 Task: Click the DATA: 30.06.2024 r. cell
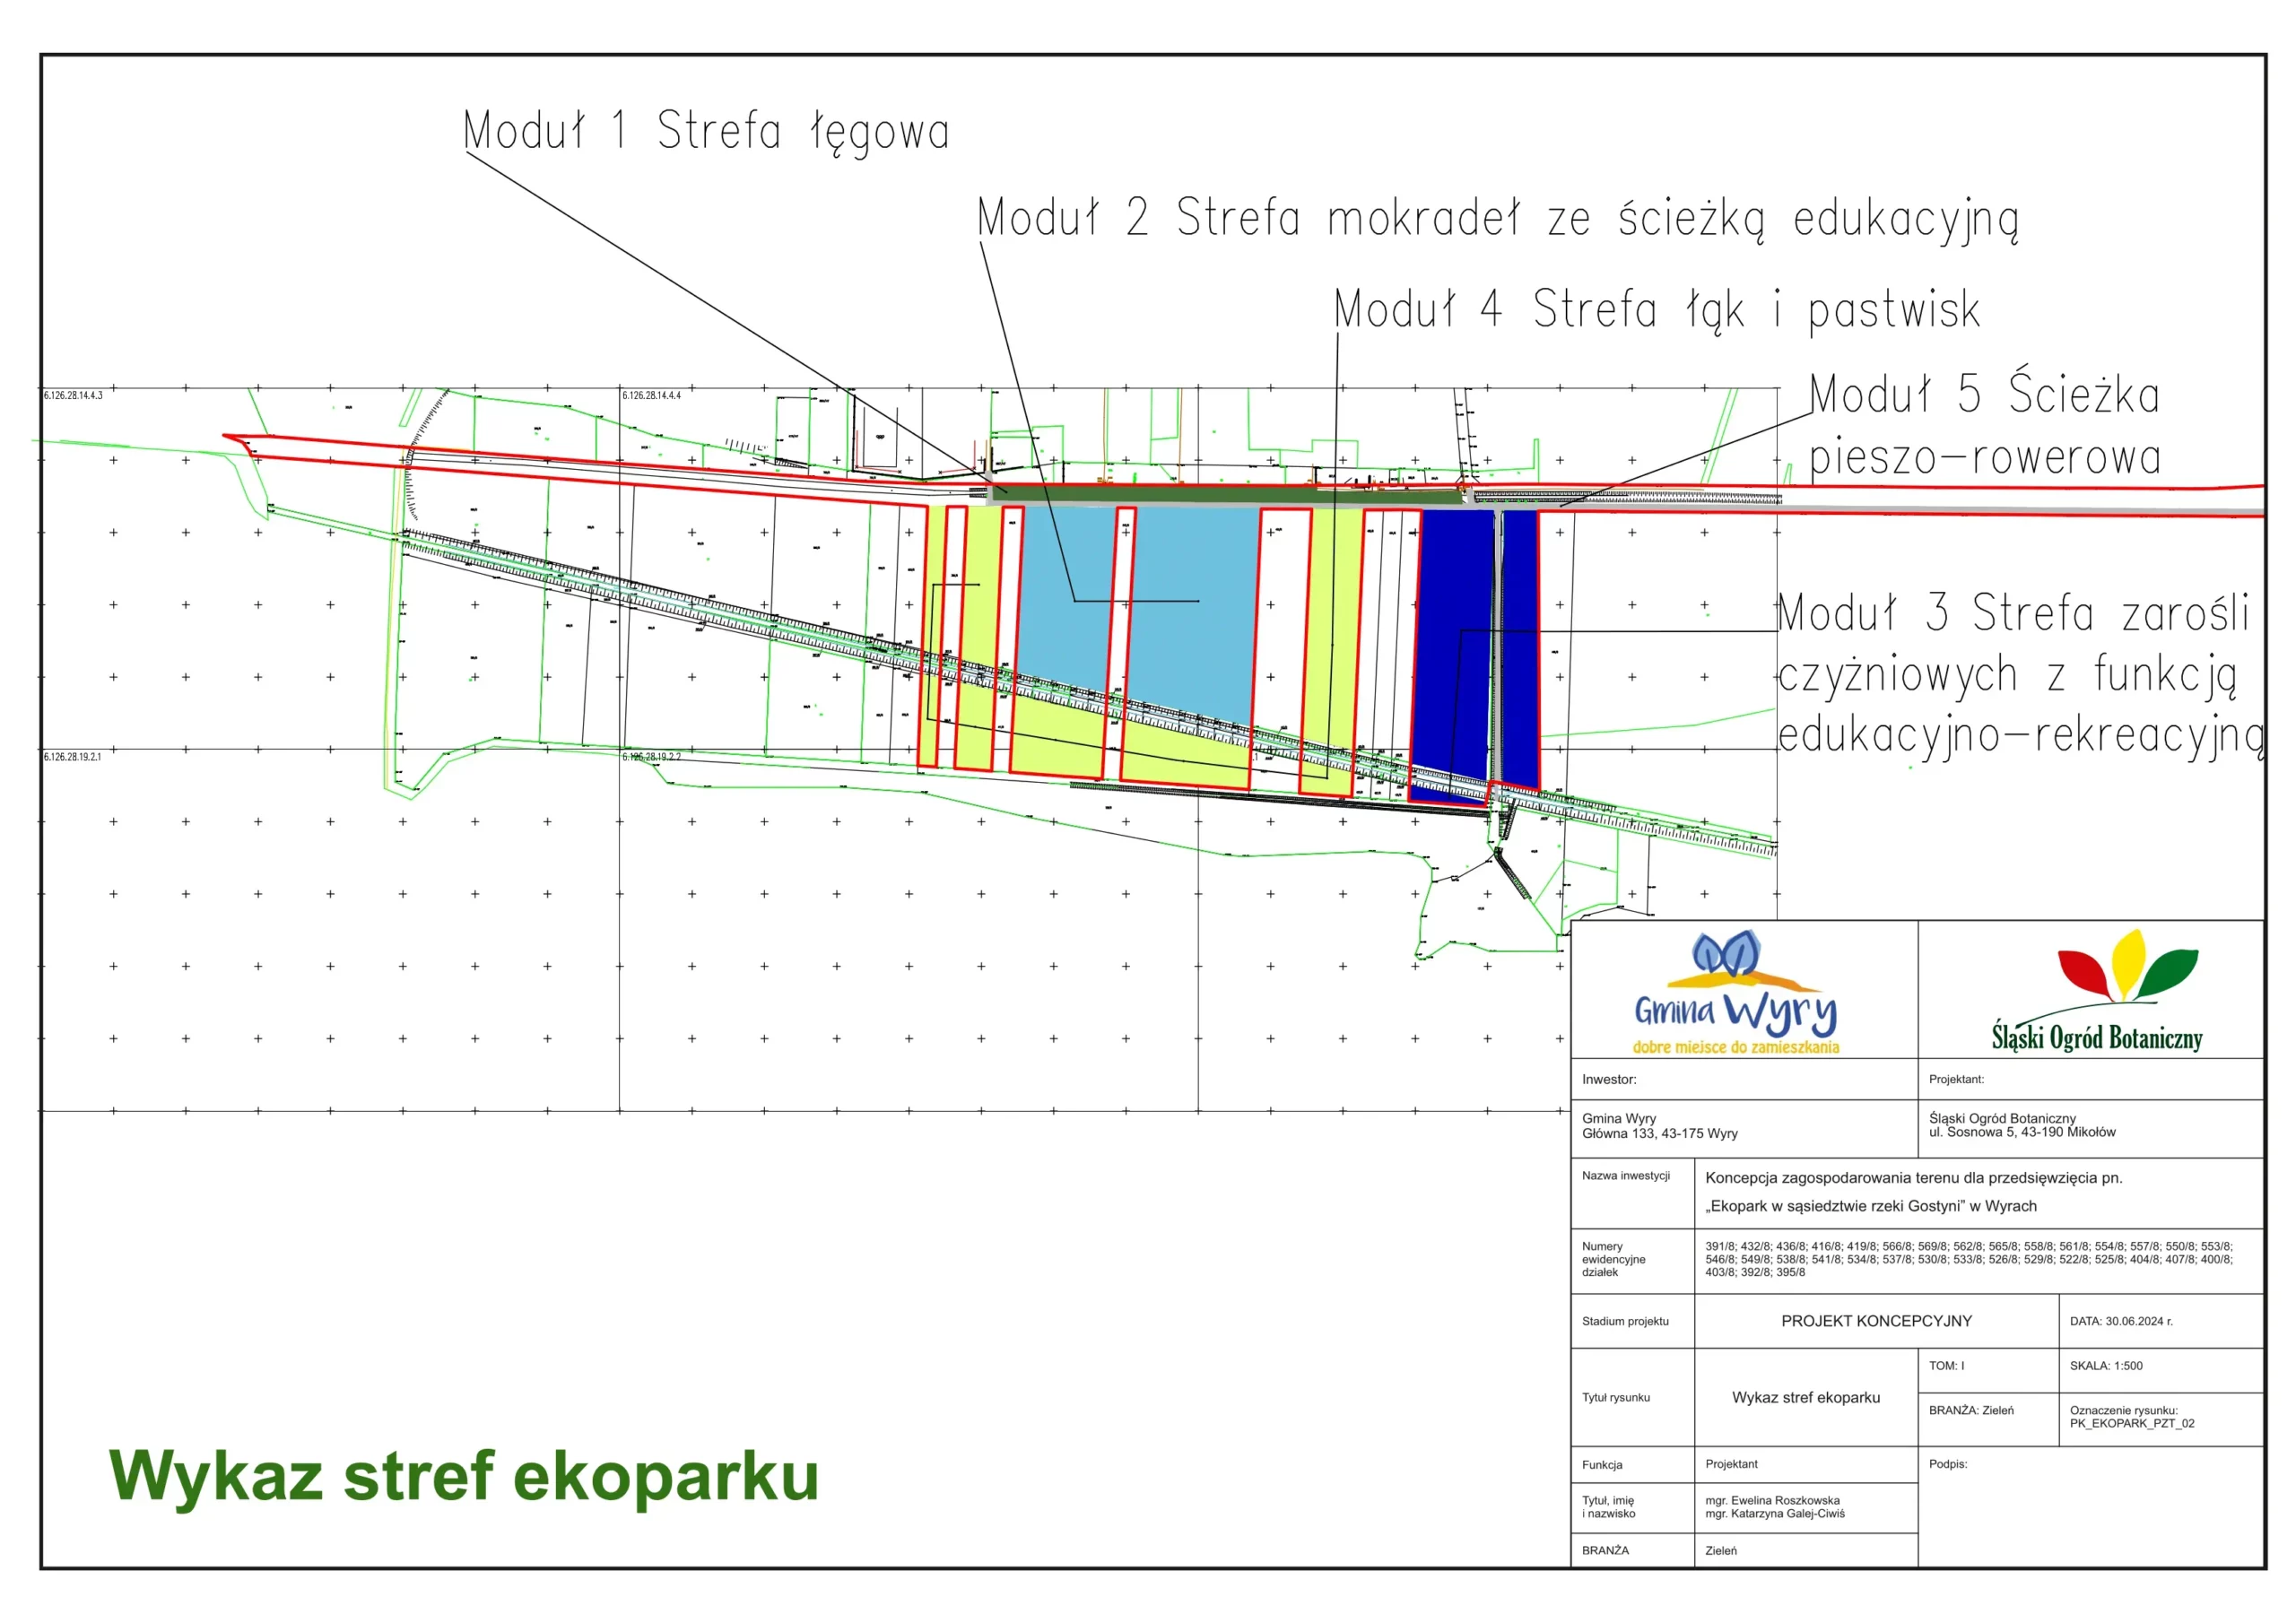(2121, 1321)
